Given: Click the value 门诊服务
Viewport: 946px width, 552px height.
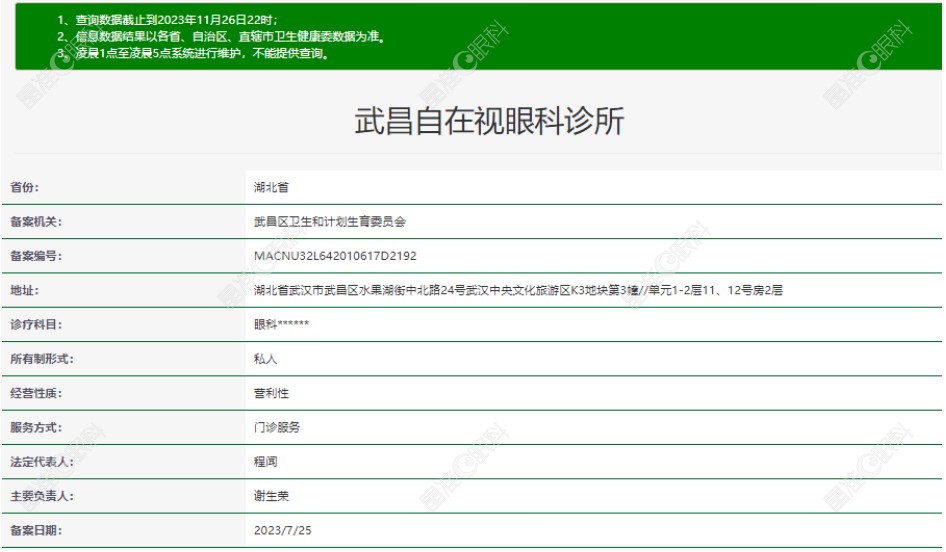Looking at the screenshot, I should click(x=276, y=428).
